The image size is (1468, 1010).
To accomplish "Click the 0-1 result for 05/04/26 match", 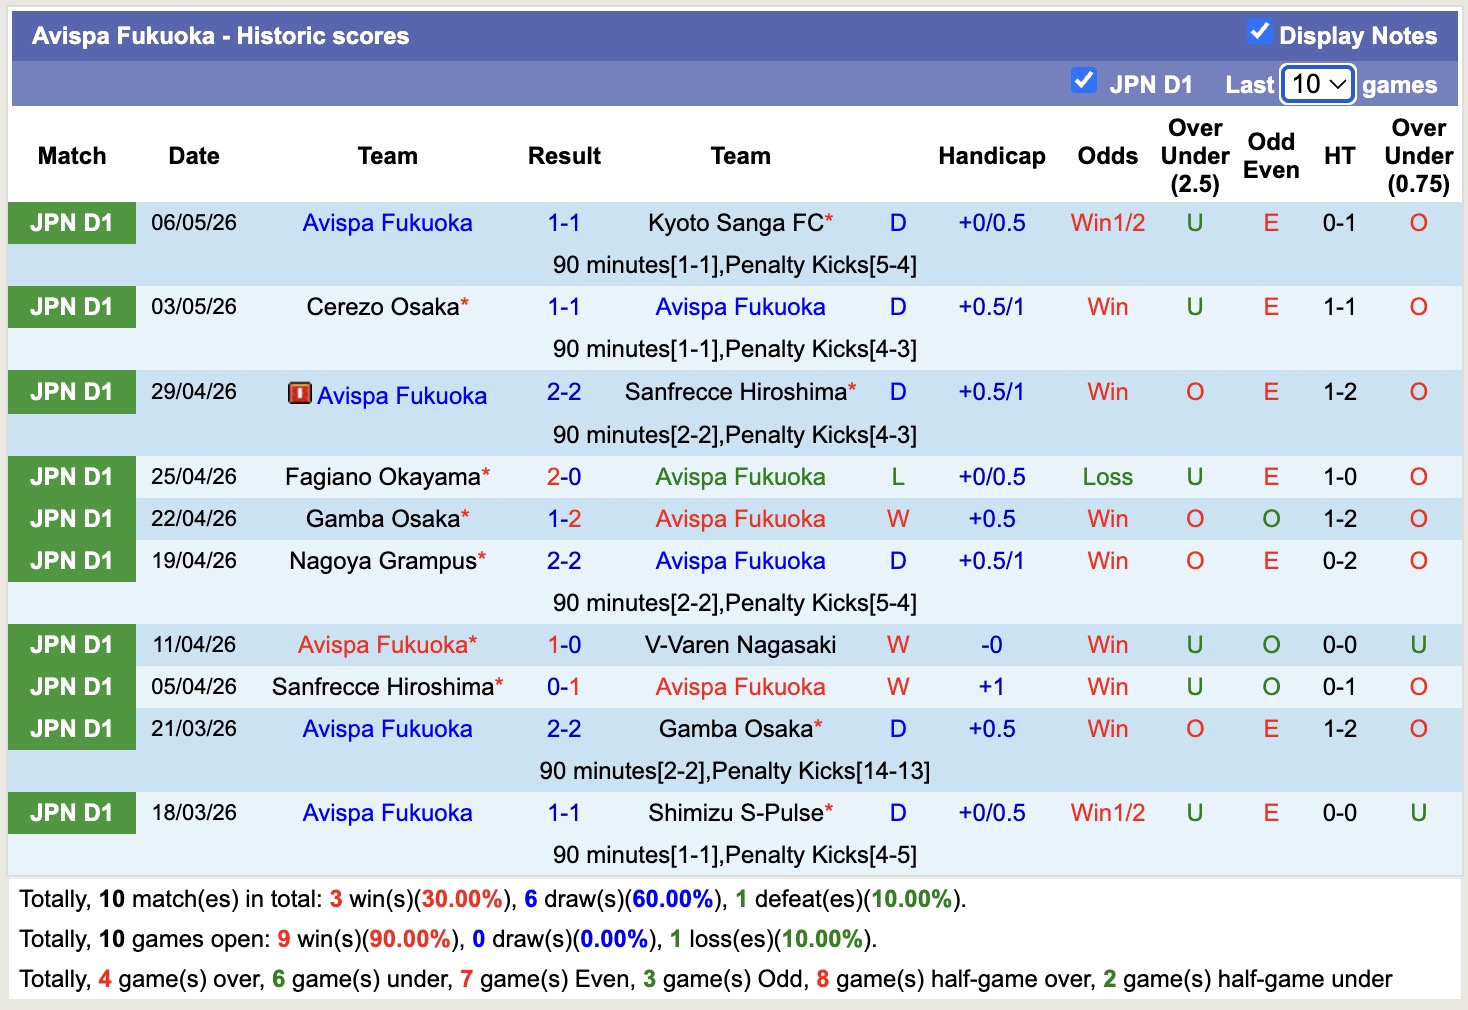I will pos(564,687).
